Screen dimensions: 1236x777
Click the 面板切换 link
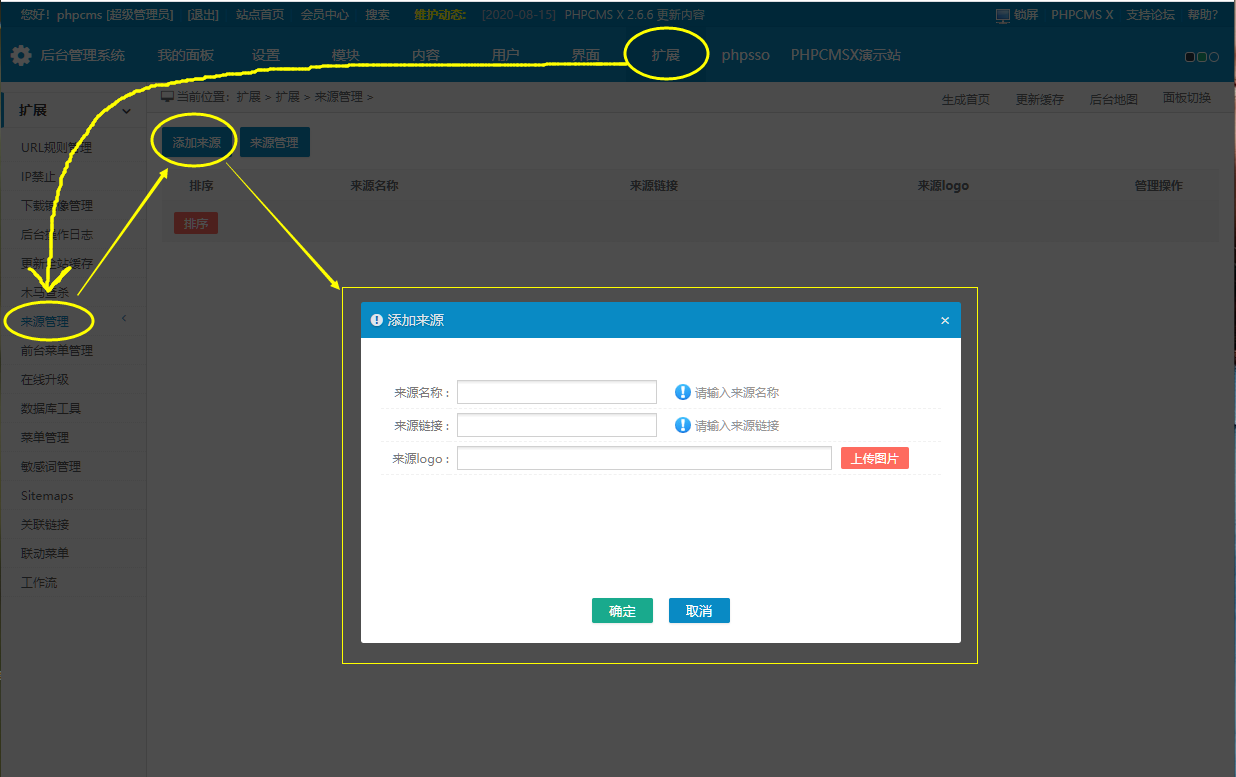(x=1187, y=98)
